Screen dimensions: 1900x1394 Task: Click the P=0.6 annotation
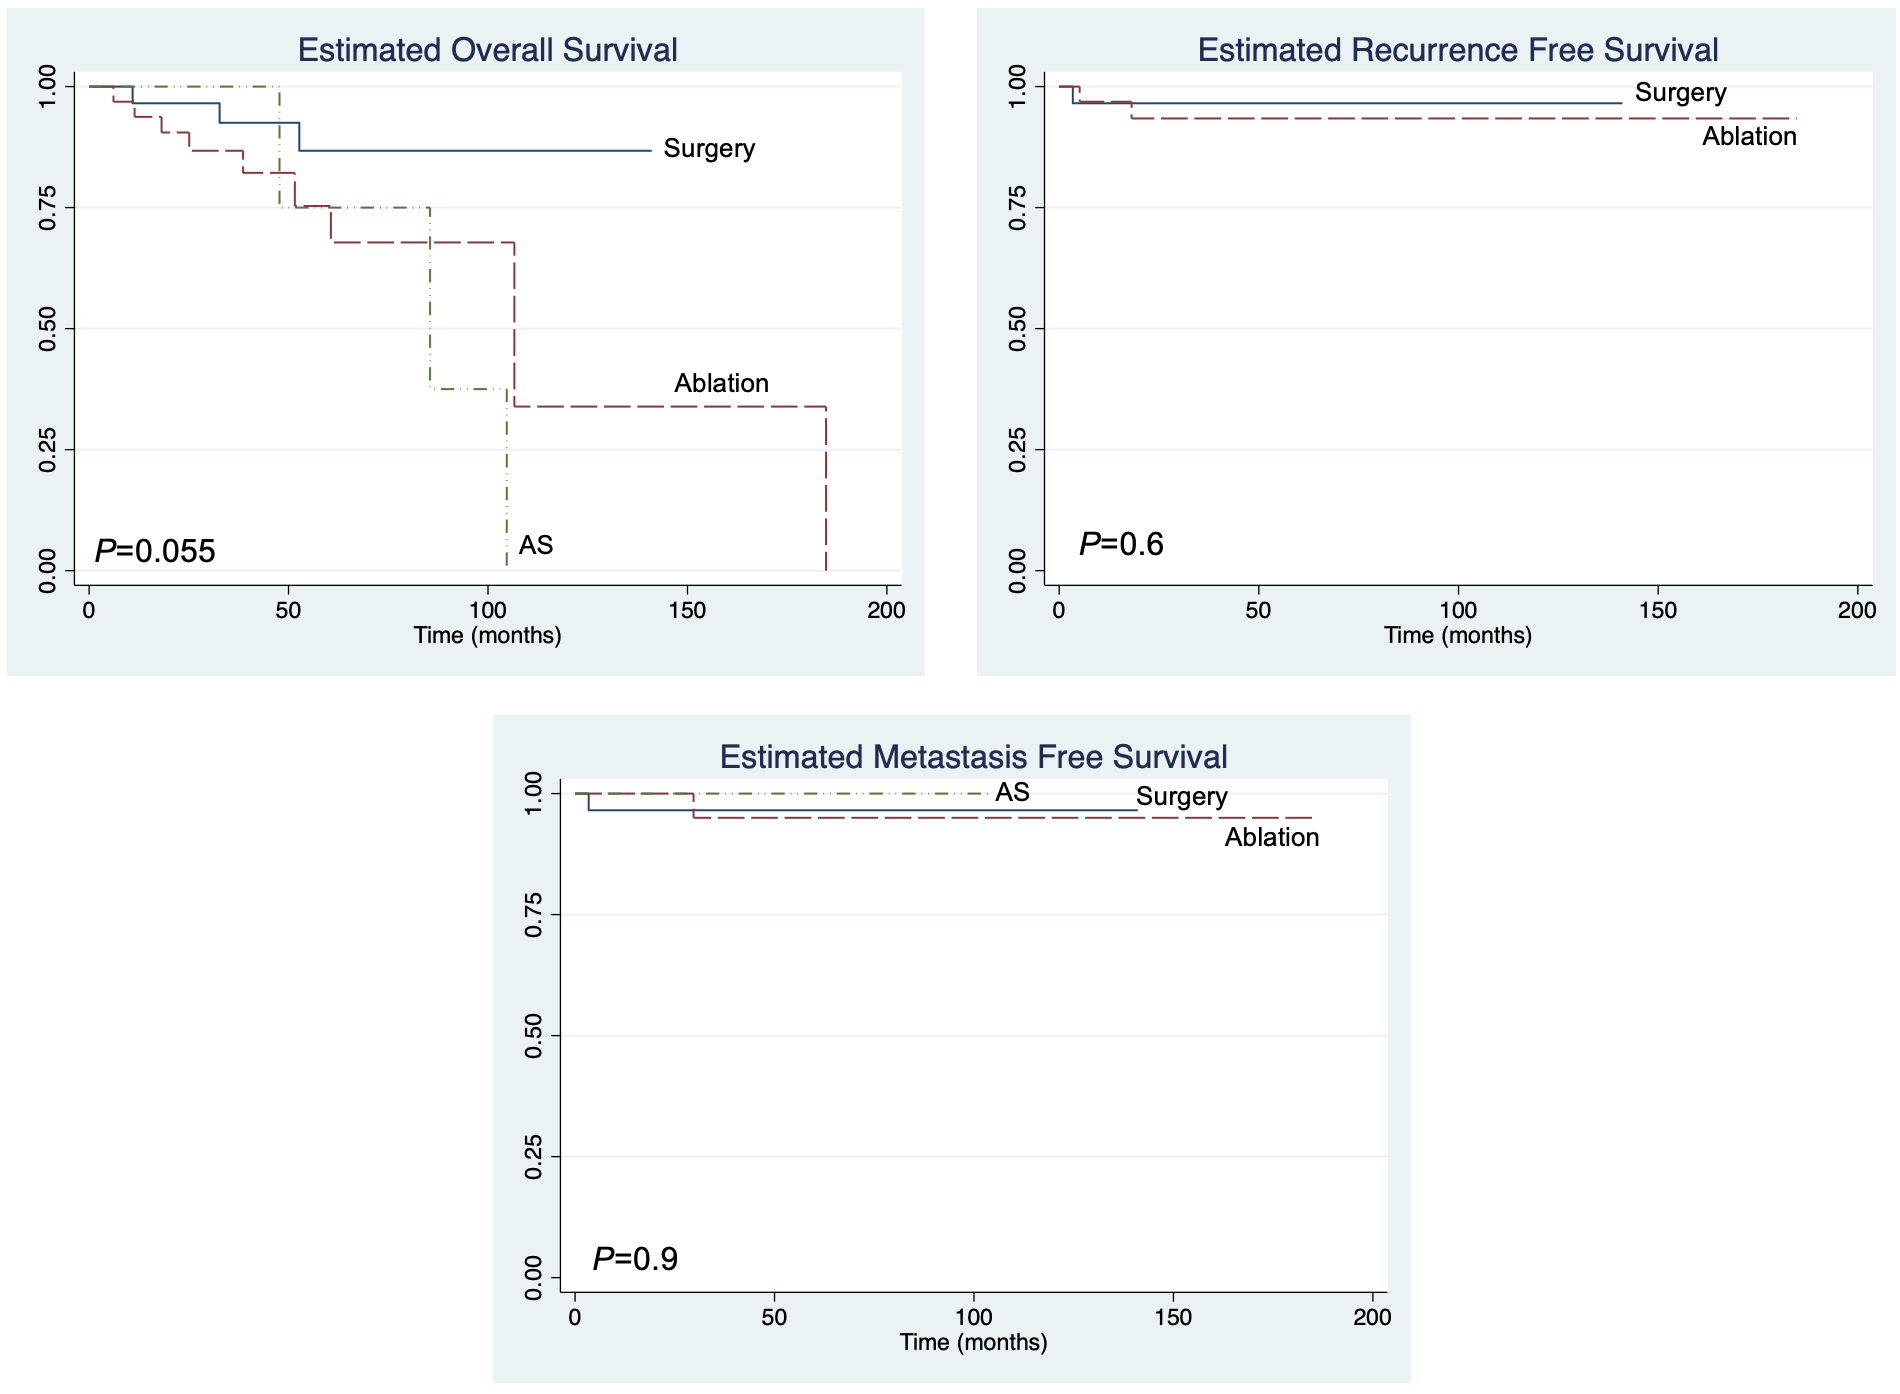click(x=1121, y=544)
